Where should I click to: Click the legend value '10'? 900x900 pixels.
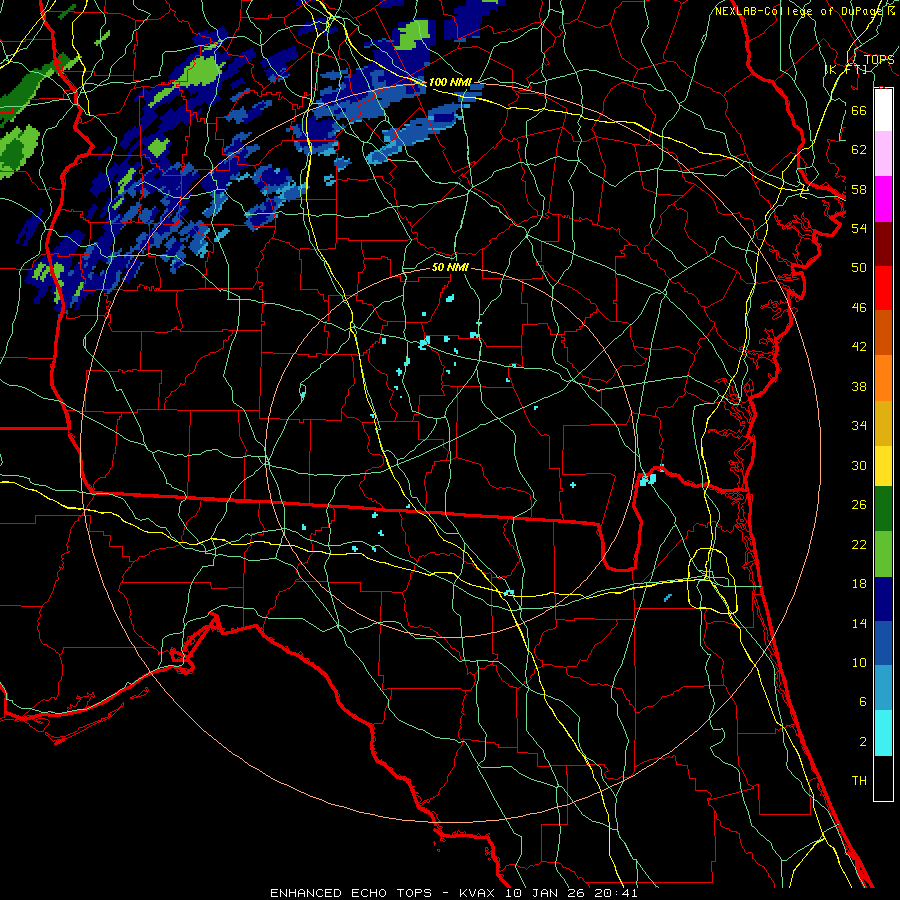pyautogui.click(x=859, y=662)
